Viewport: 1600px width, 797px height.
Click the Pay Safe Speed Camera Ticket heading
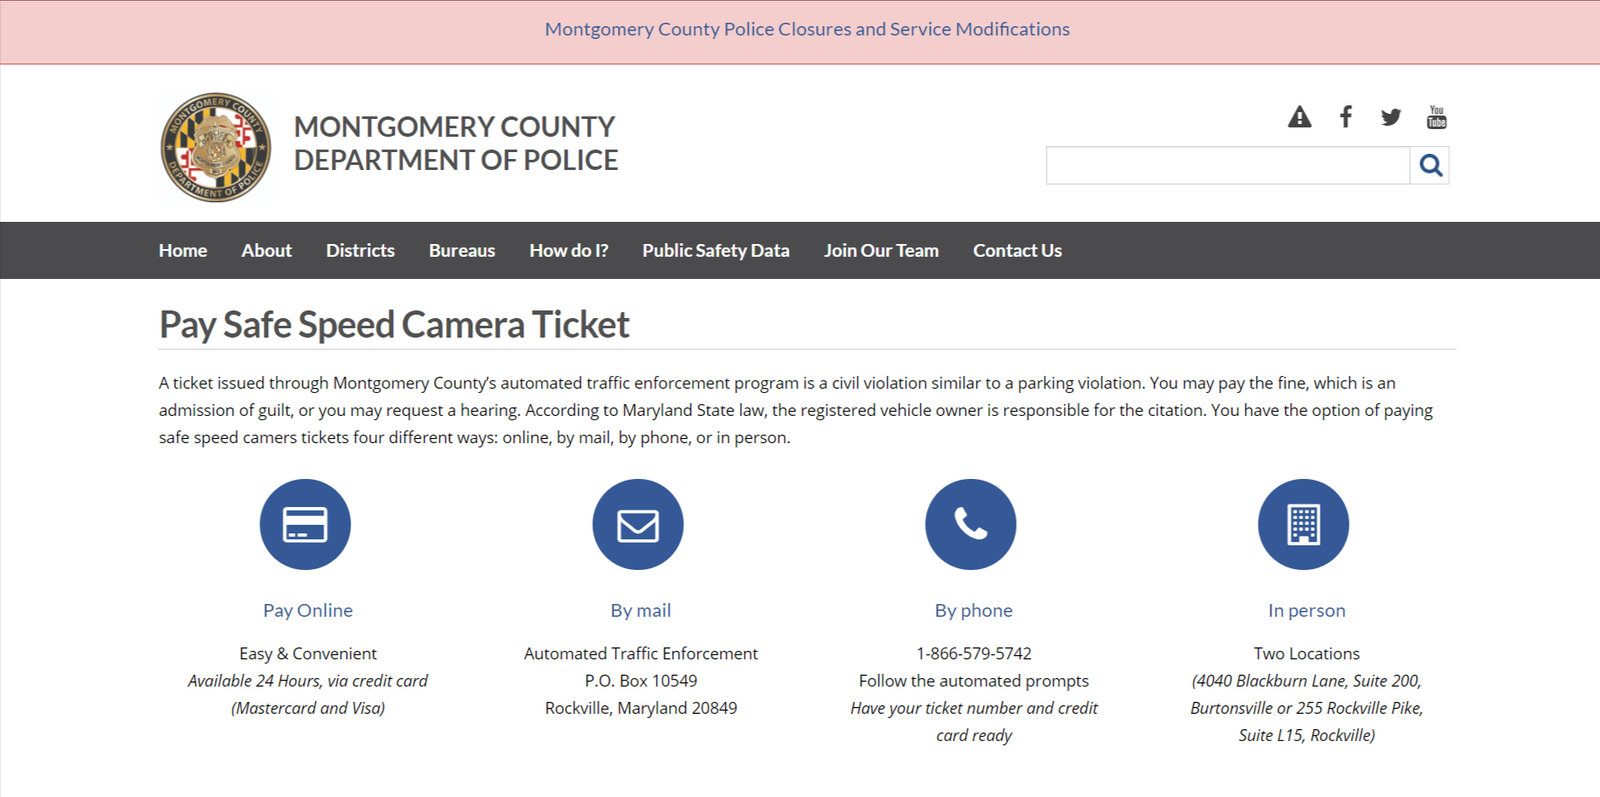tap(394, 325)
